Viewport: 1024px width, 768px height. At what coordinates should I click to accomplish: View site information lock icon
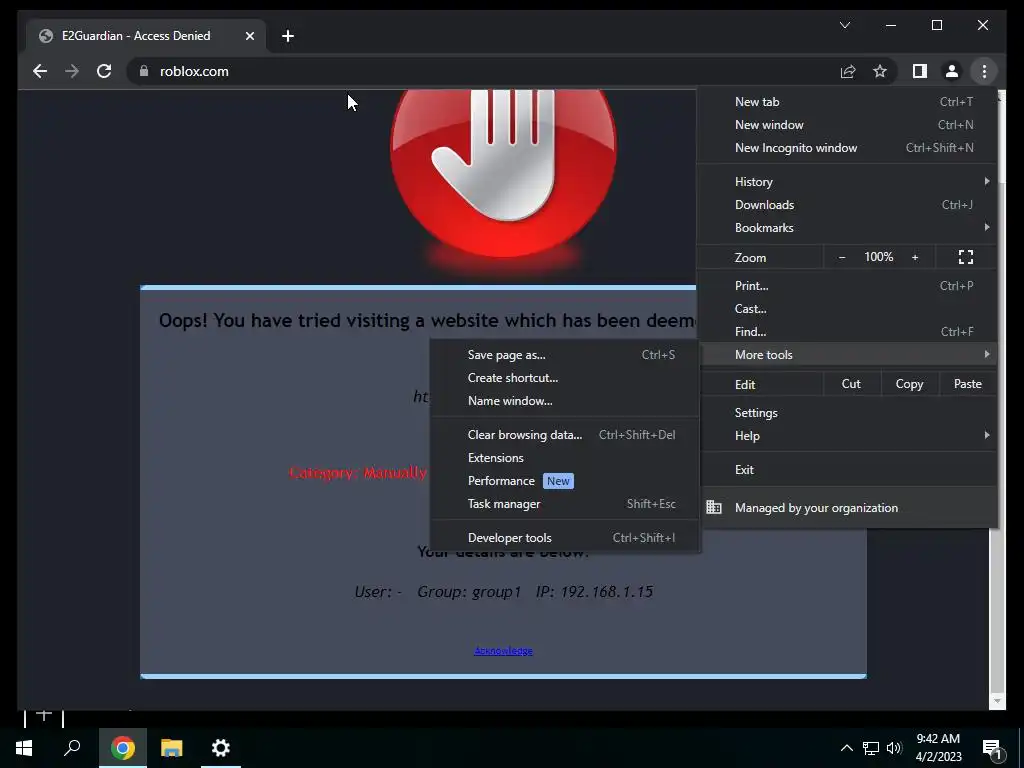pos(144,71)
